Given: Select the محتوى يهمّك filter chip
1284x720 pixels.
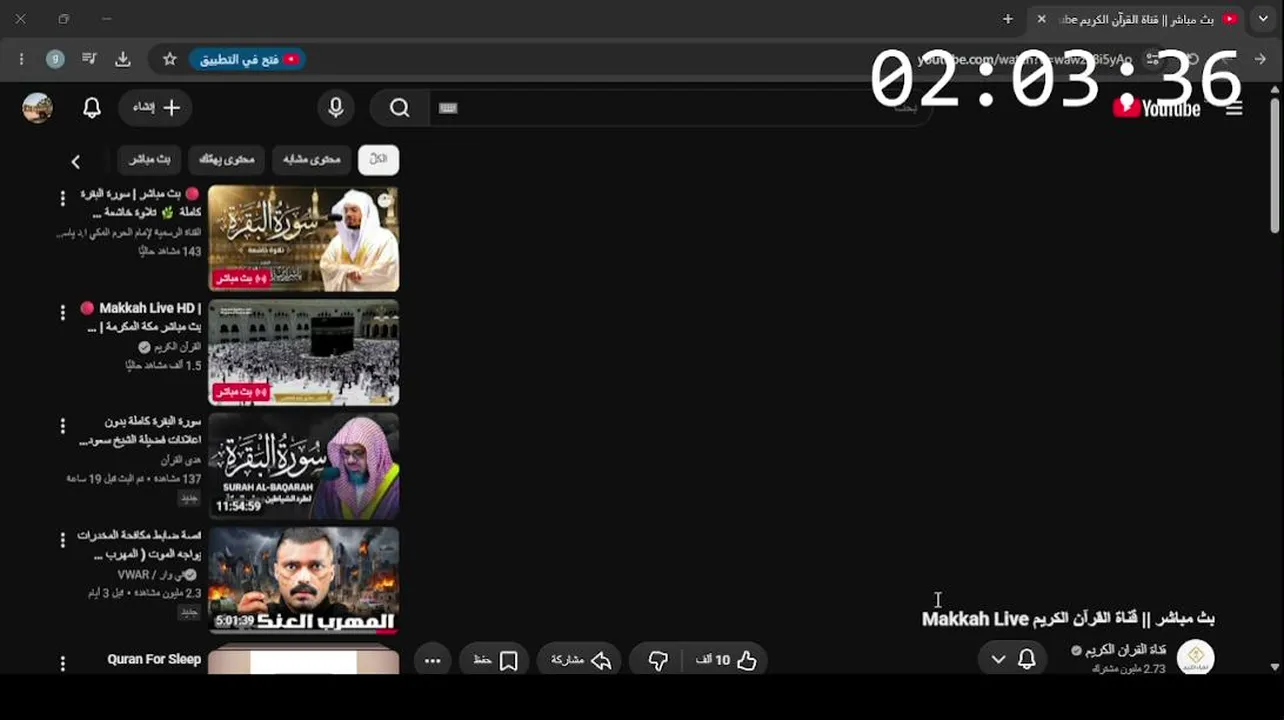Looking at the screenshot, I should point(226,159).
